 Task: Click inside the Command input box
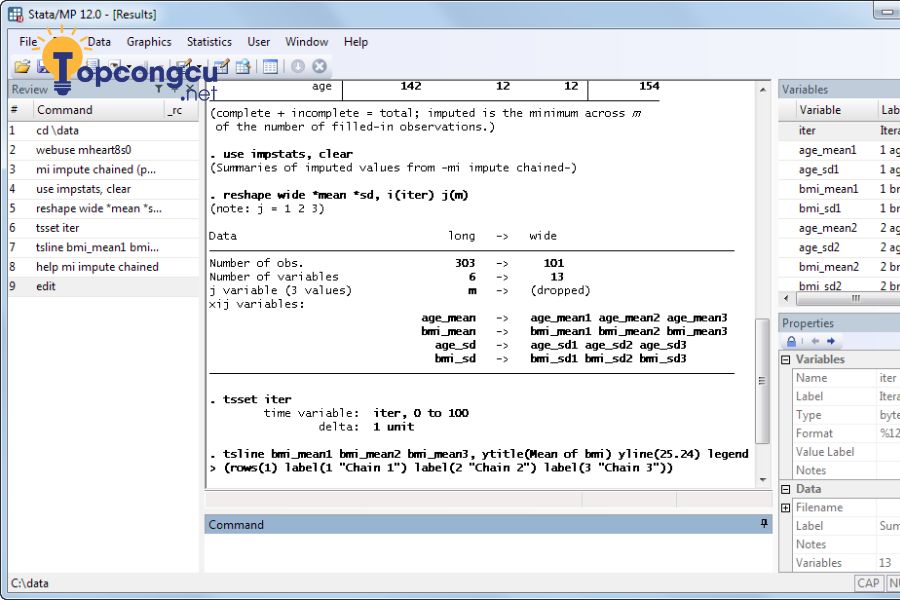coord(488,552)
